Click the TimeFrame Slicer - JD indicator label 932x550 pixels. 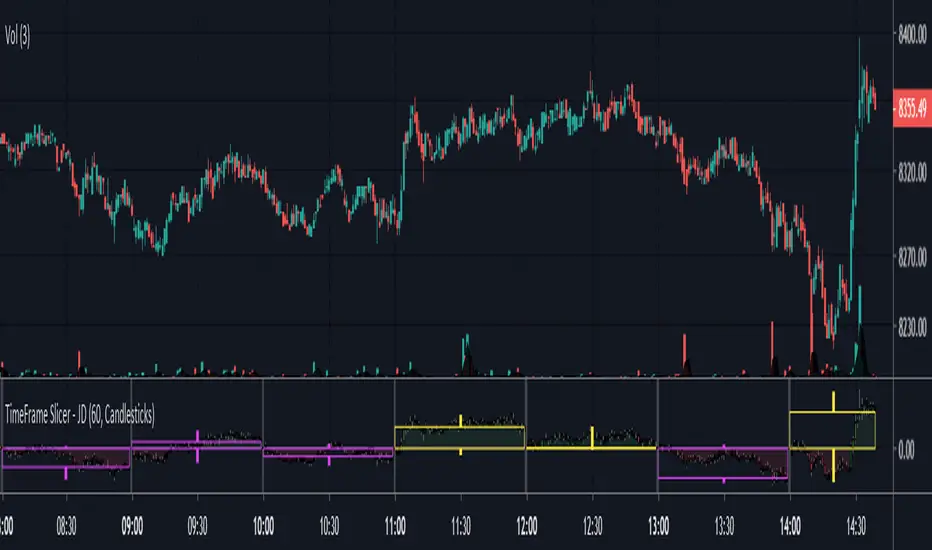coord(80,414)
